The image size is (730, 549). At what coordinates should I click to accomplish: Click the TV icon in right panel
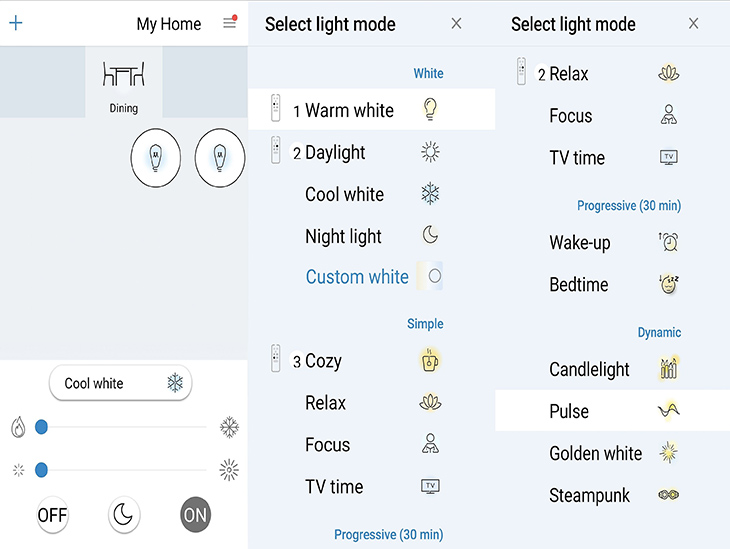pyautogui.click(x=669, y=157)
